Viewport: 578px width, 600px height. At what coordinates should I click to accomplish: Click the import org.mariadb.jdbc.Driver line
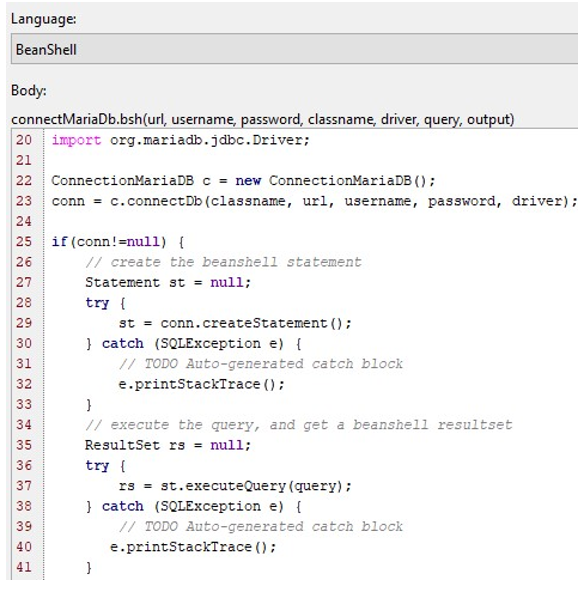point(181,140)
